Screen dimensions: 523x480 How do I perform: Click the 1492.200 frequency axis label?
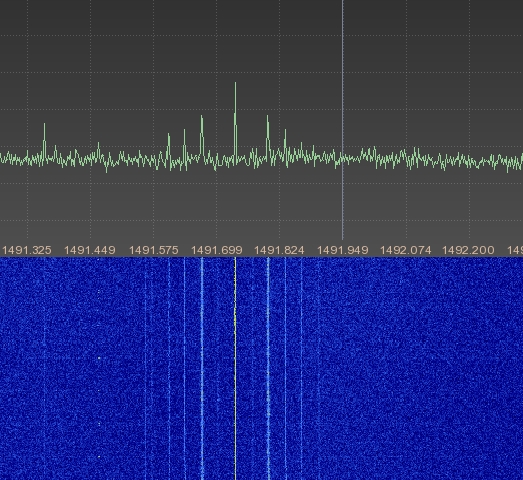click(468, 250)
